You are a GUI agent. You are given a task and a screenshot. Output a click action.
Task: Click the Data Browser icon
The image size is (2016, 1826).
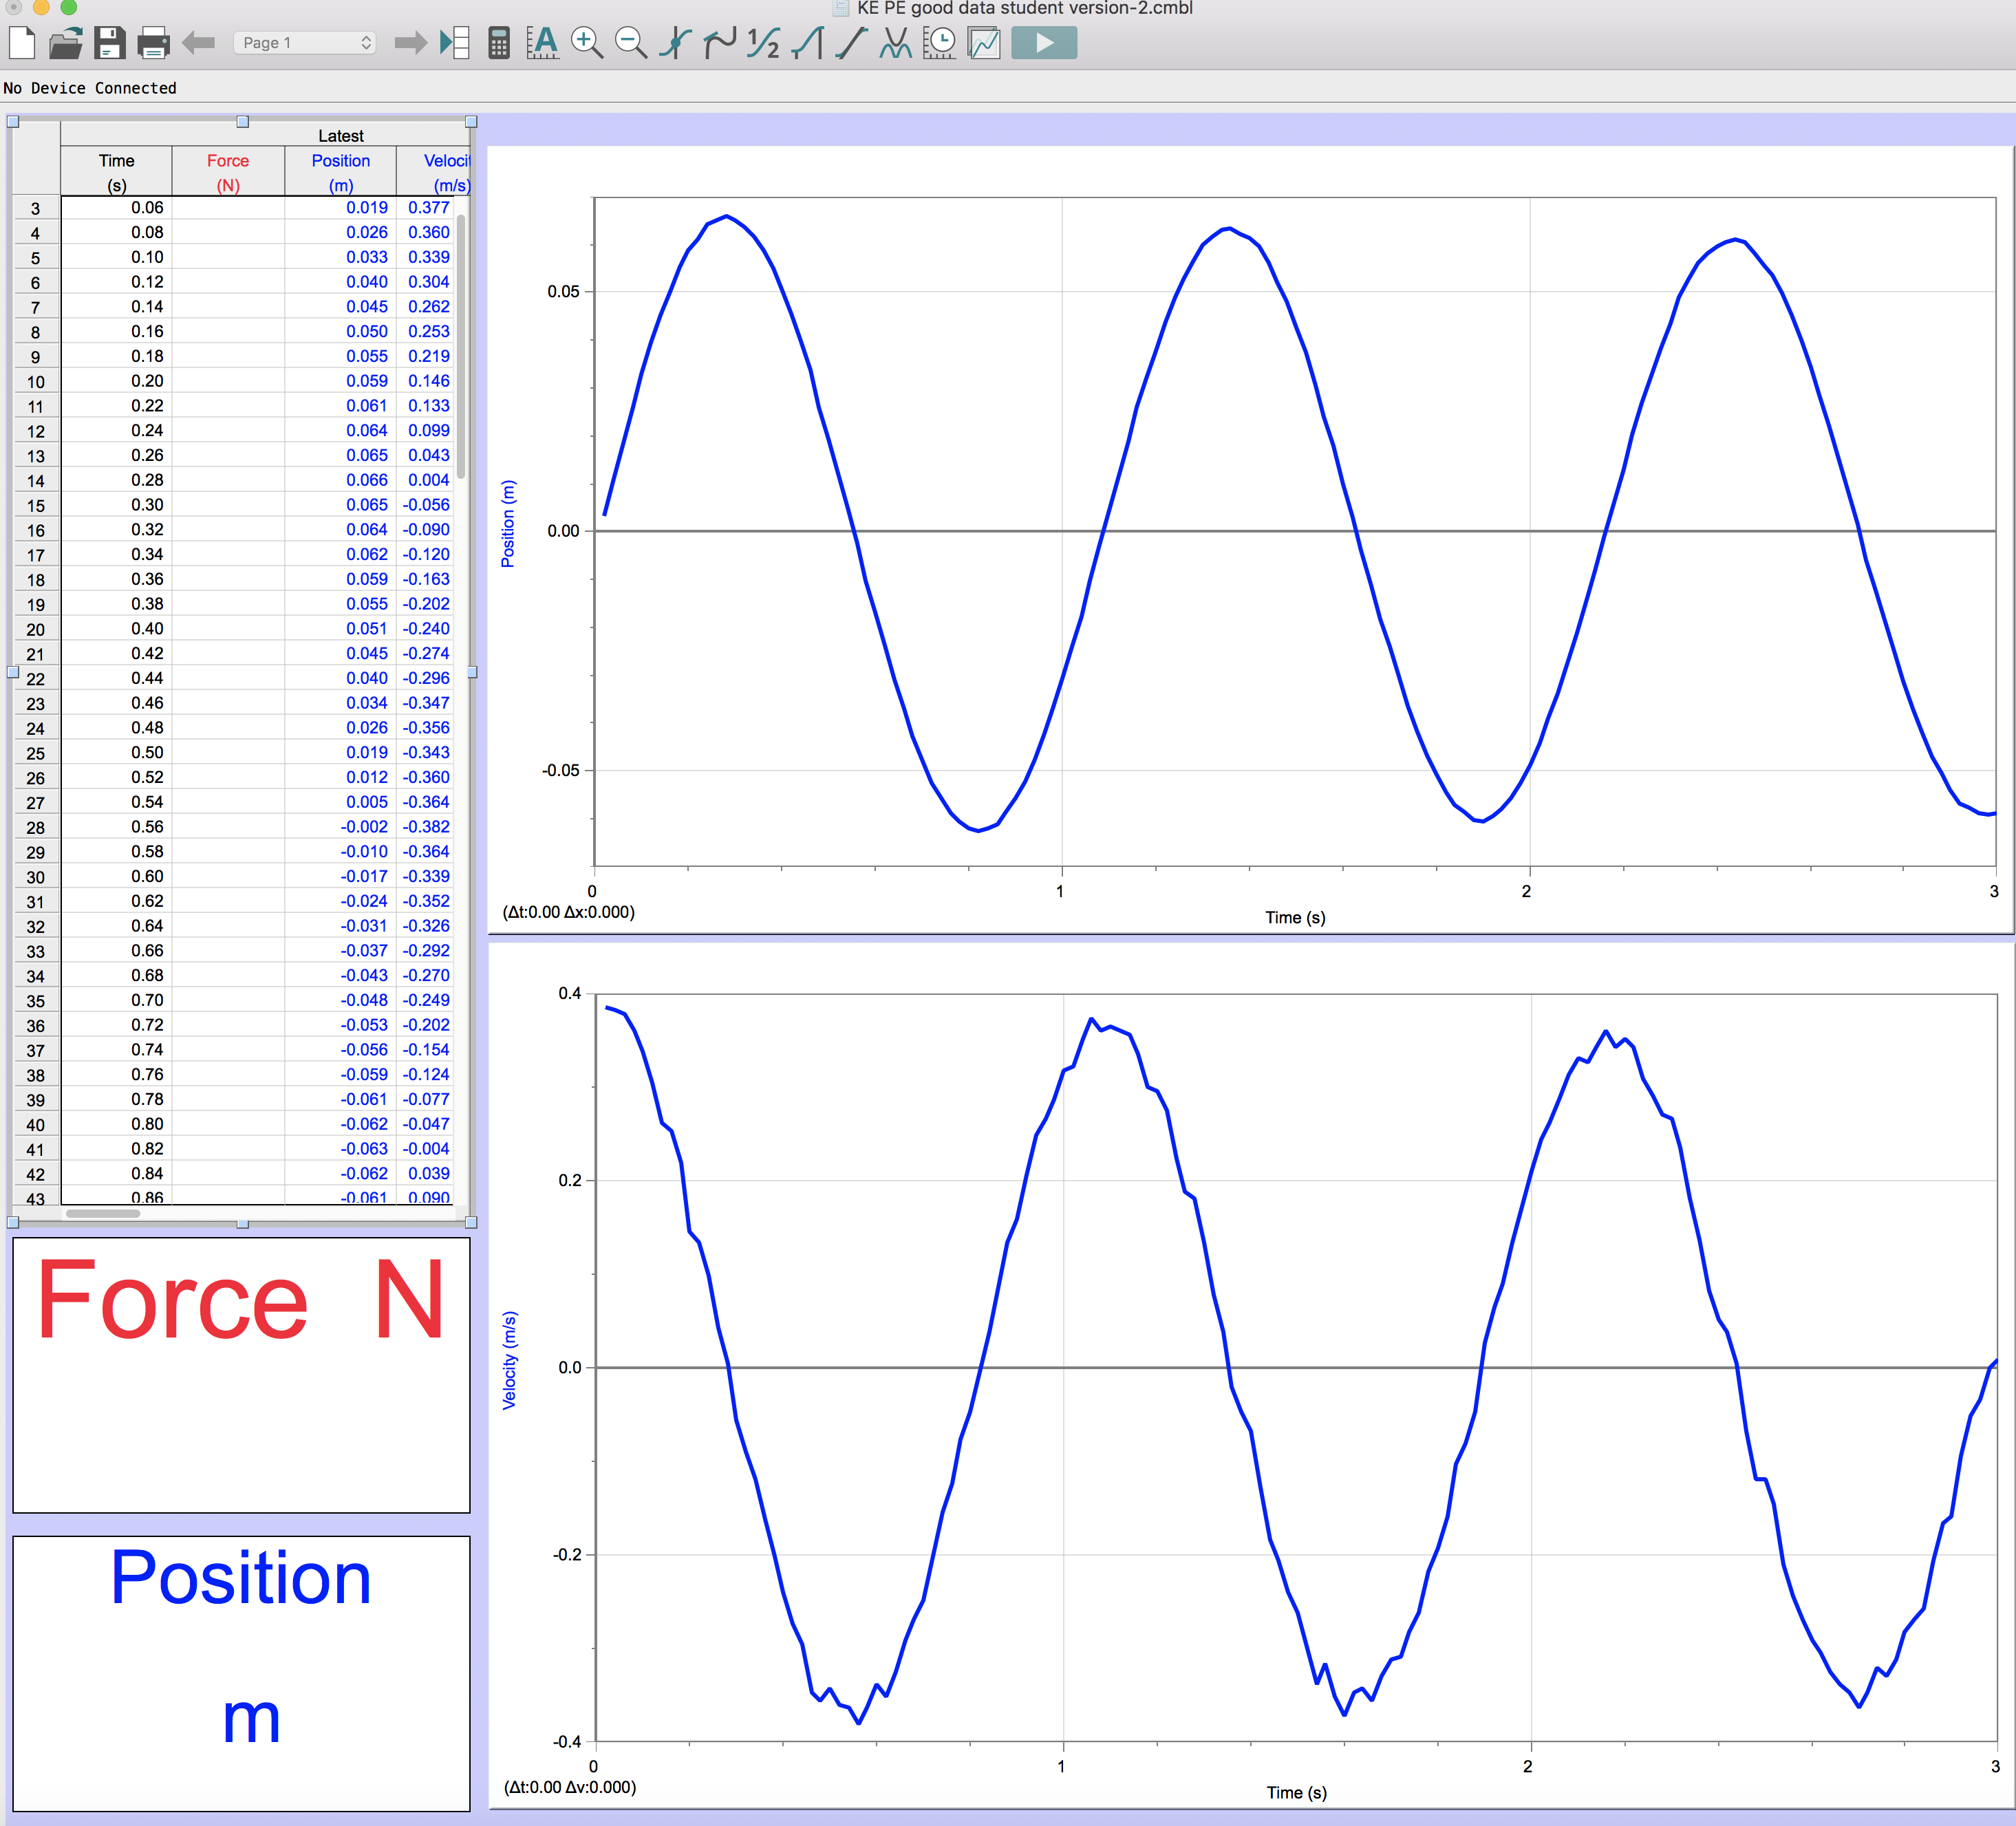pos(455,43)
